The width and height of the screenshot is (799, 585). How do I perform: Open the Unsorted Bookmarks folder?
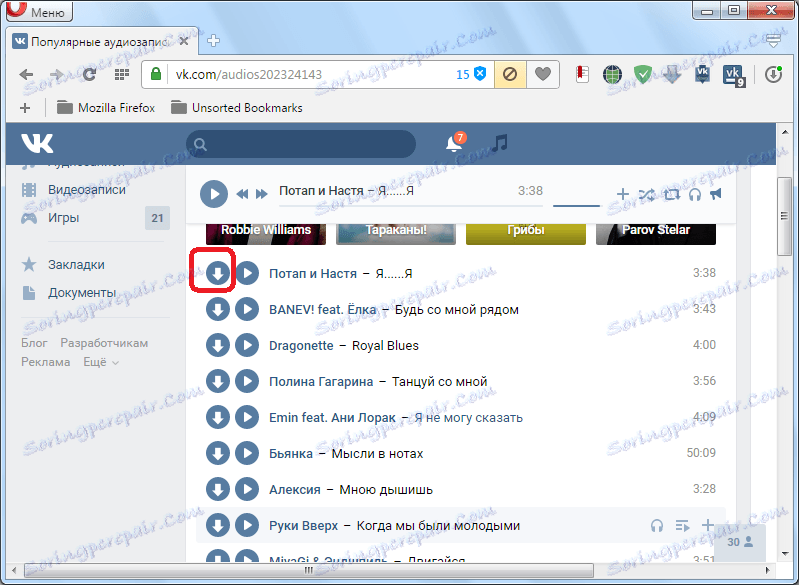(x=237, y=108)
